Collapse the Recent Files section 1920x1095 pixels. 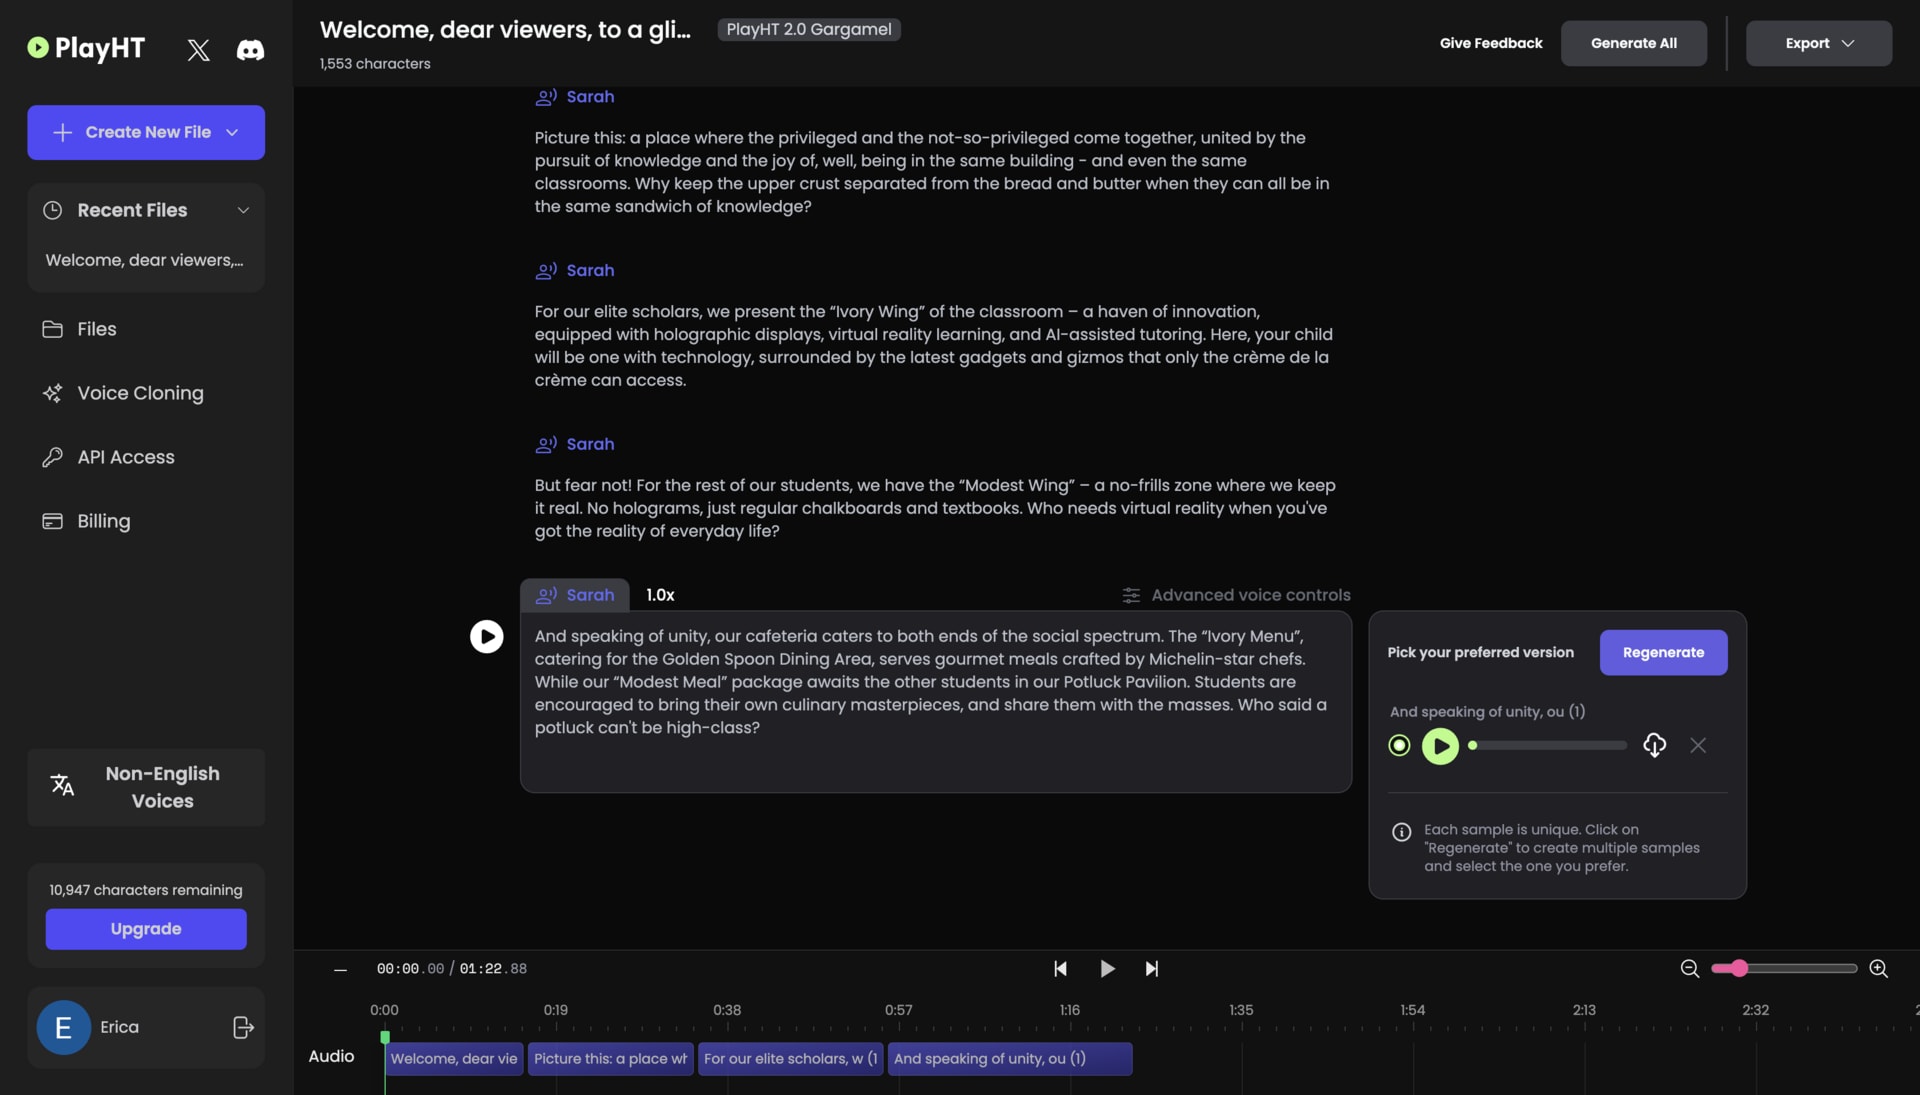(242, 210)
